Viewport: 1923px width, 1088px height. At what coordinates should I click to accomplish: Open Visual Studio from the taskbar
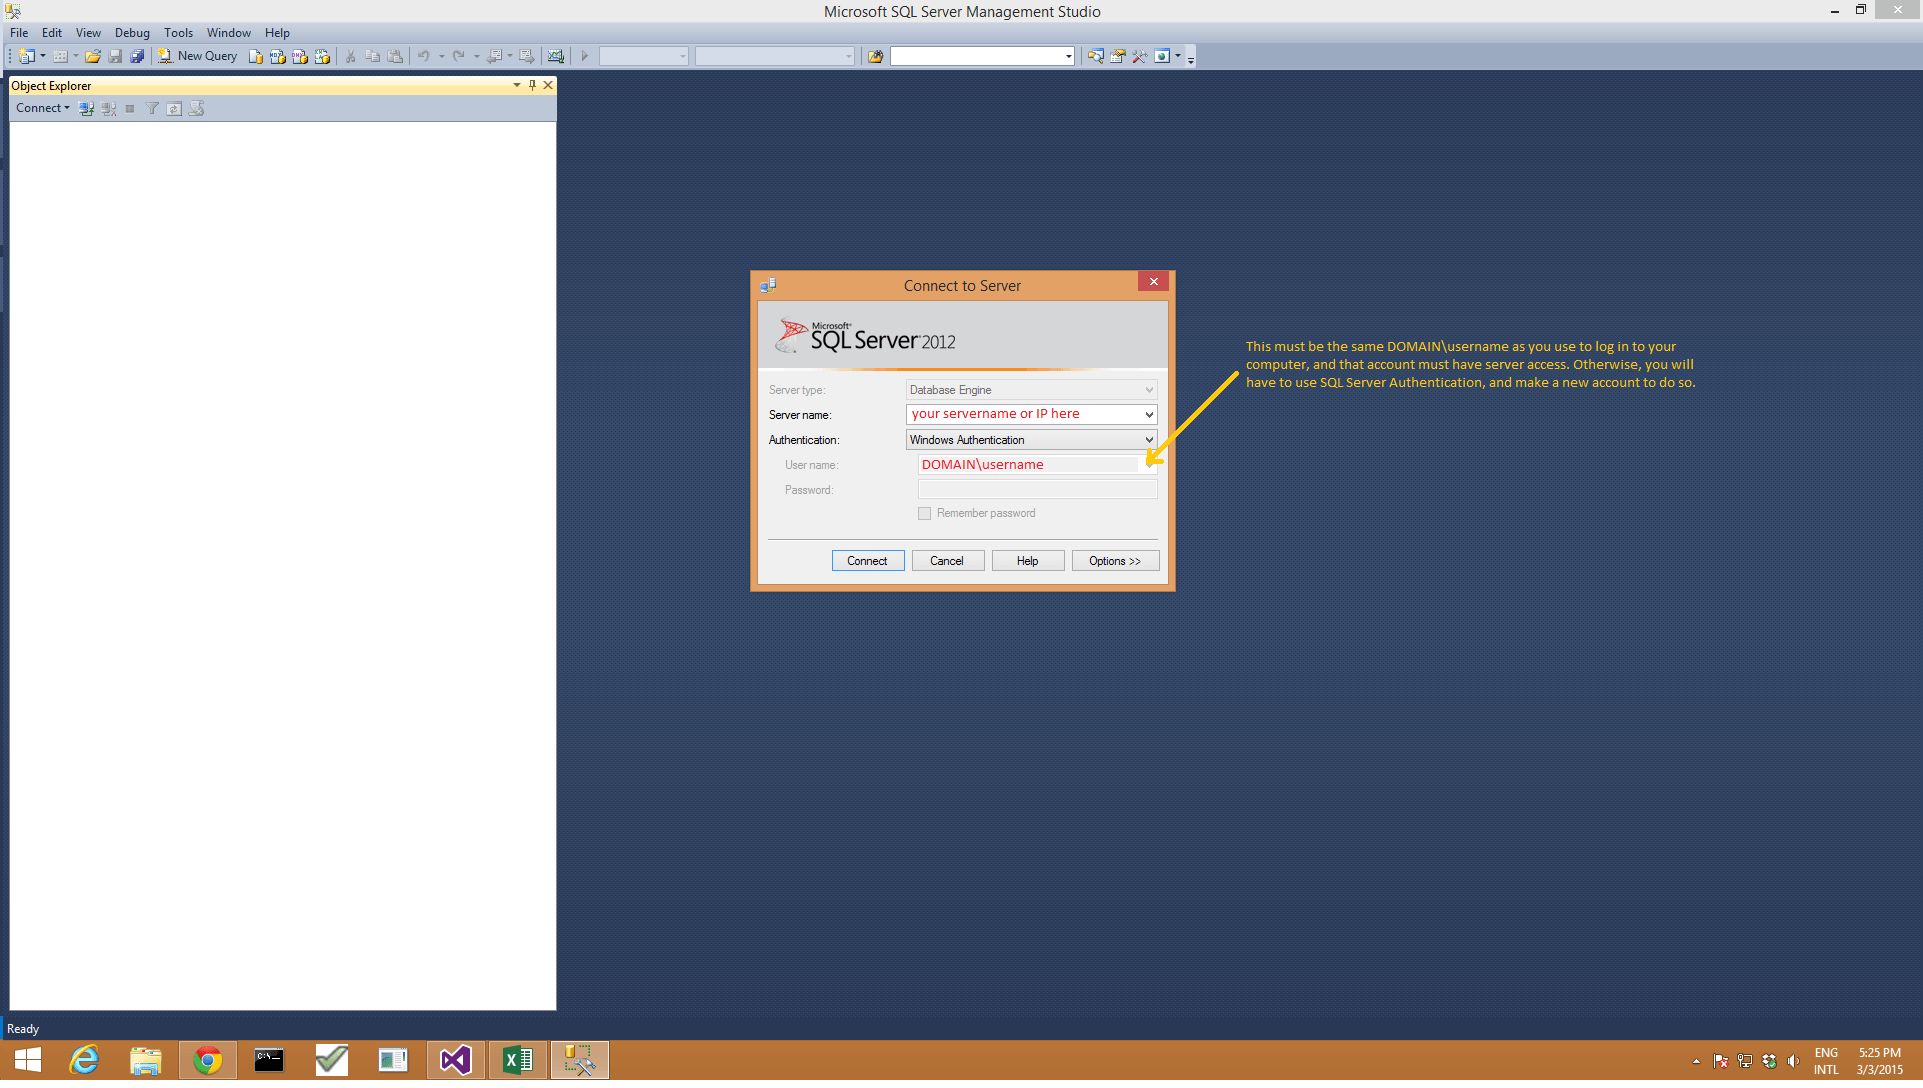[455, 1060]
